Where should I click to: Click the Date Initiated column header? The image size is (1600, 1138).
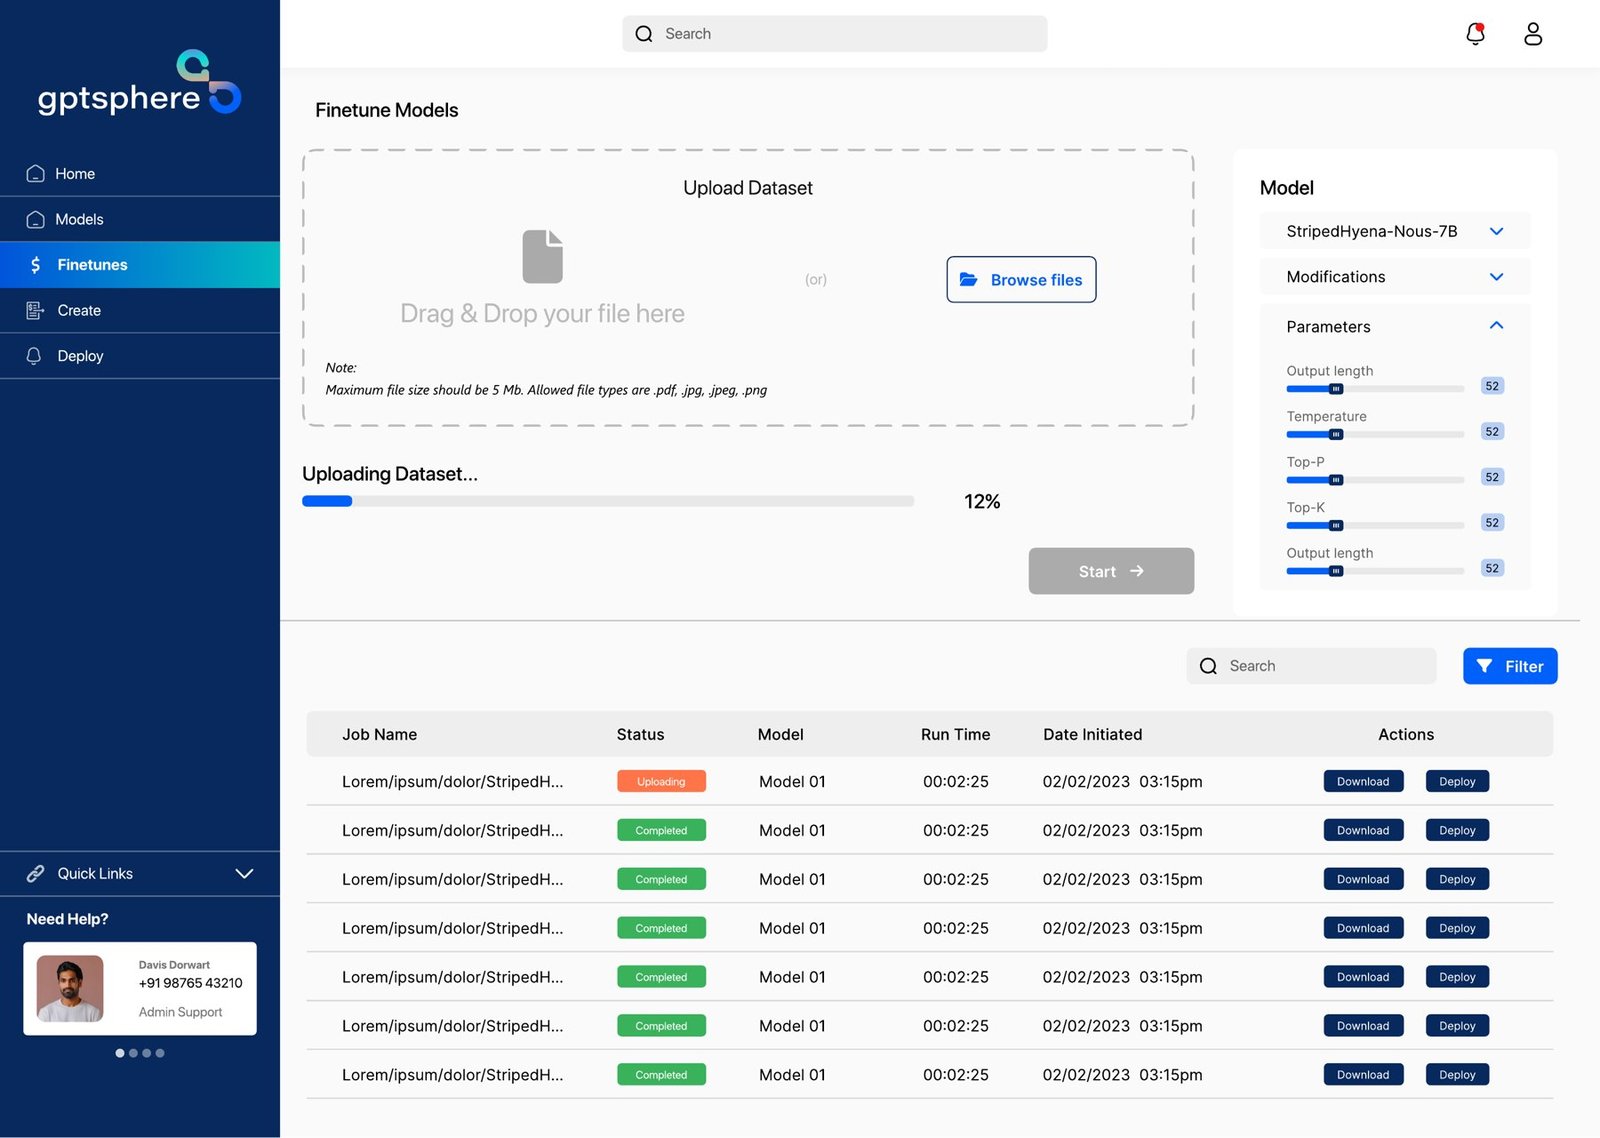click(1092, 734)
